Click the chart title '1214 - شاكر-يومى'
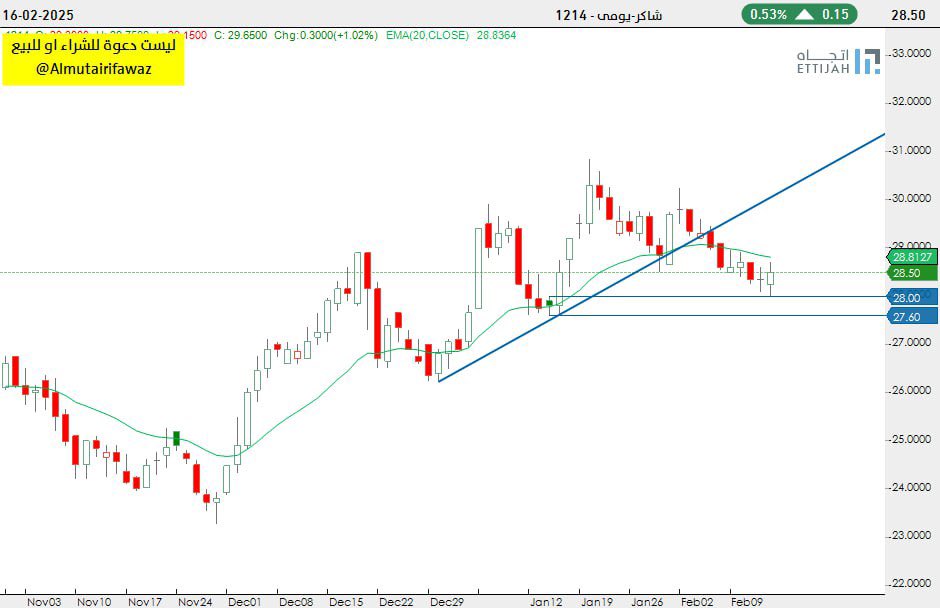The height and width of the screenshot is (608, 940). click(x=608, y=15)
